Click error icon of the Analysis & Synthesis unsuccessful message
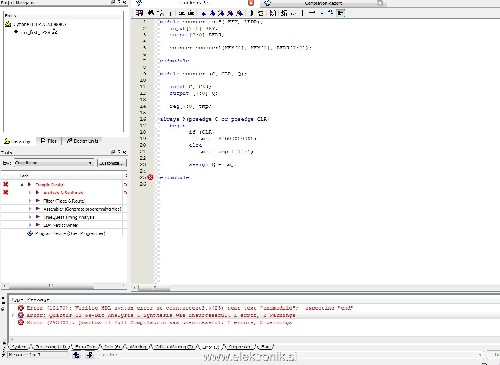500x365 pixels. coord(21,315)
